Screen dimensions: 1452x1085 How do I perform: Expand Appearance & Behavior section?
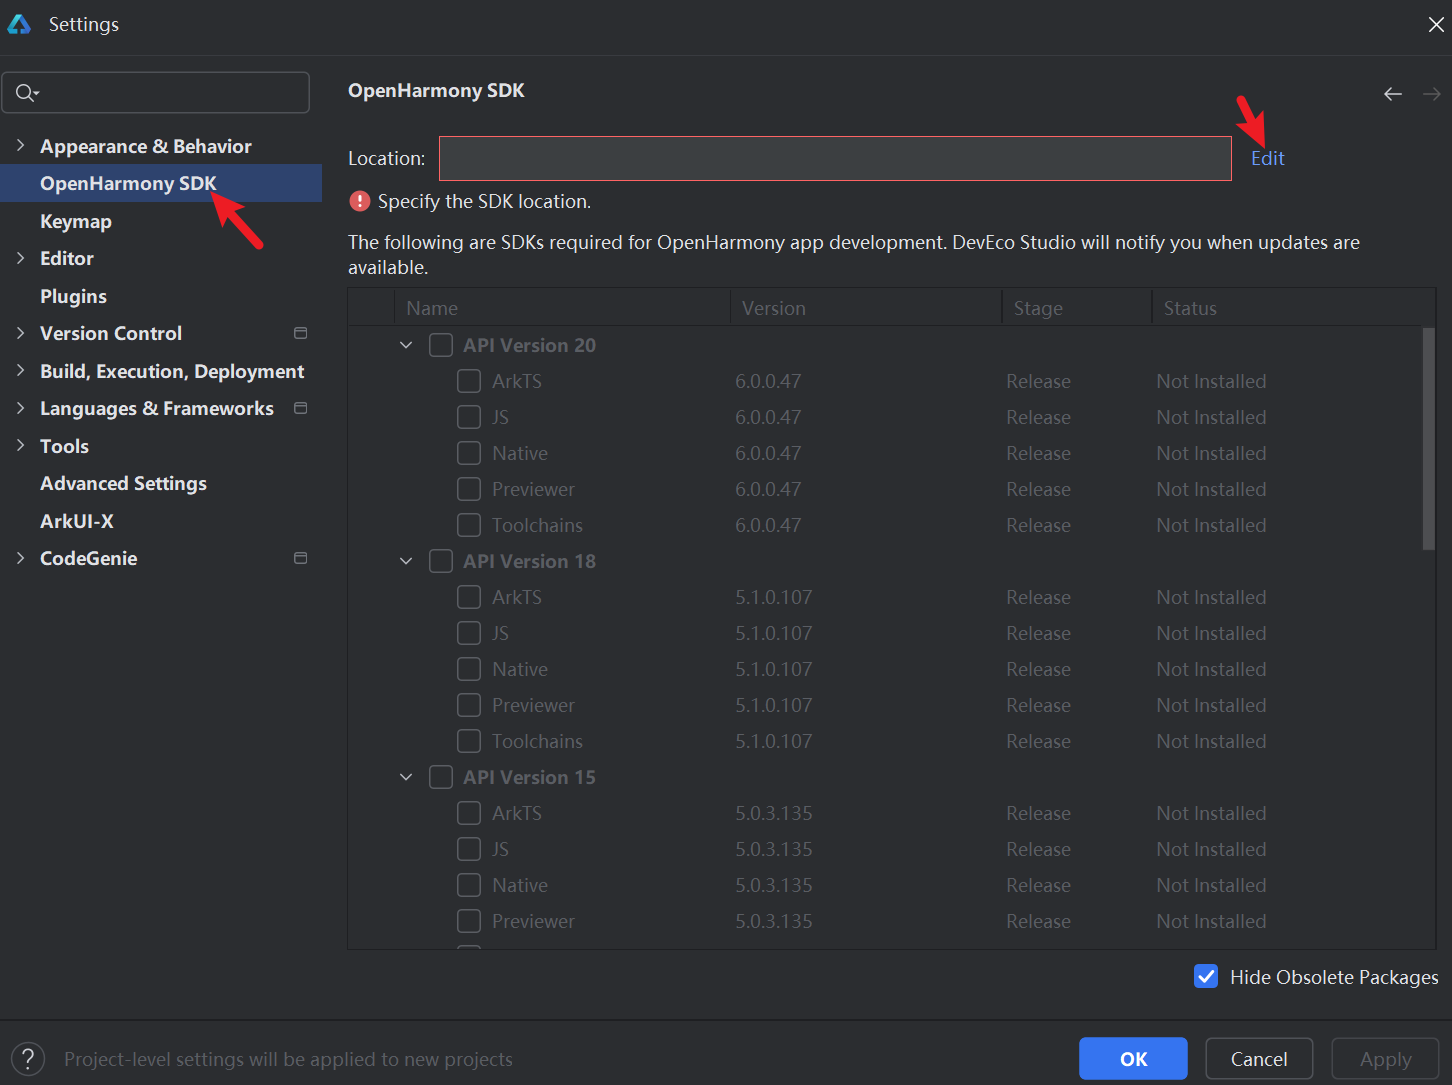tap(20, 146)
